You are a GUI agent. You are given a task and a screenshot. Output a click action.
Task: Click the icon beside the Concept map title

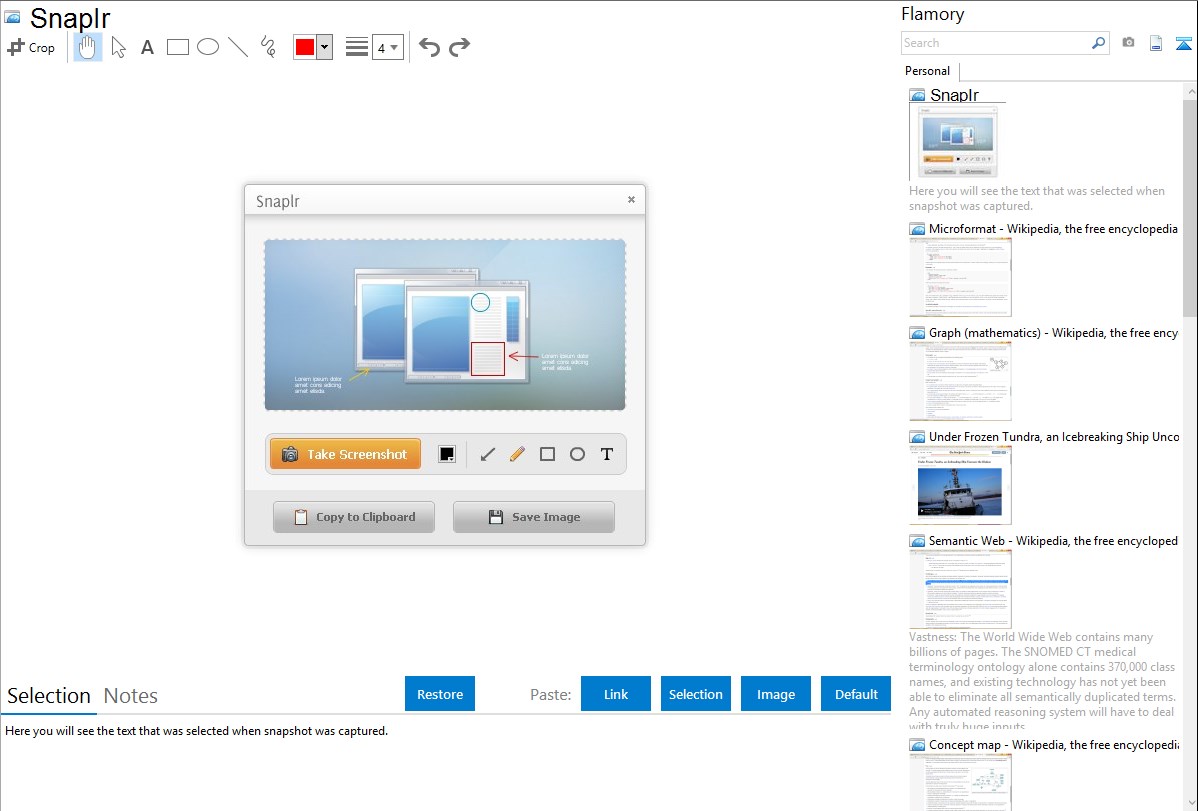(x=917, y=745)
